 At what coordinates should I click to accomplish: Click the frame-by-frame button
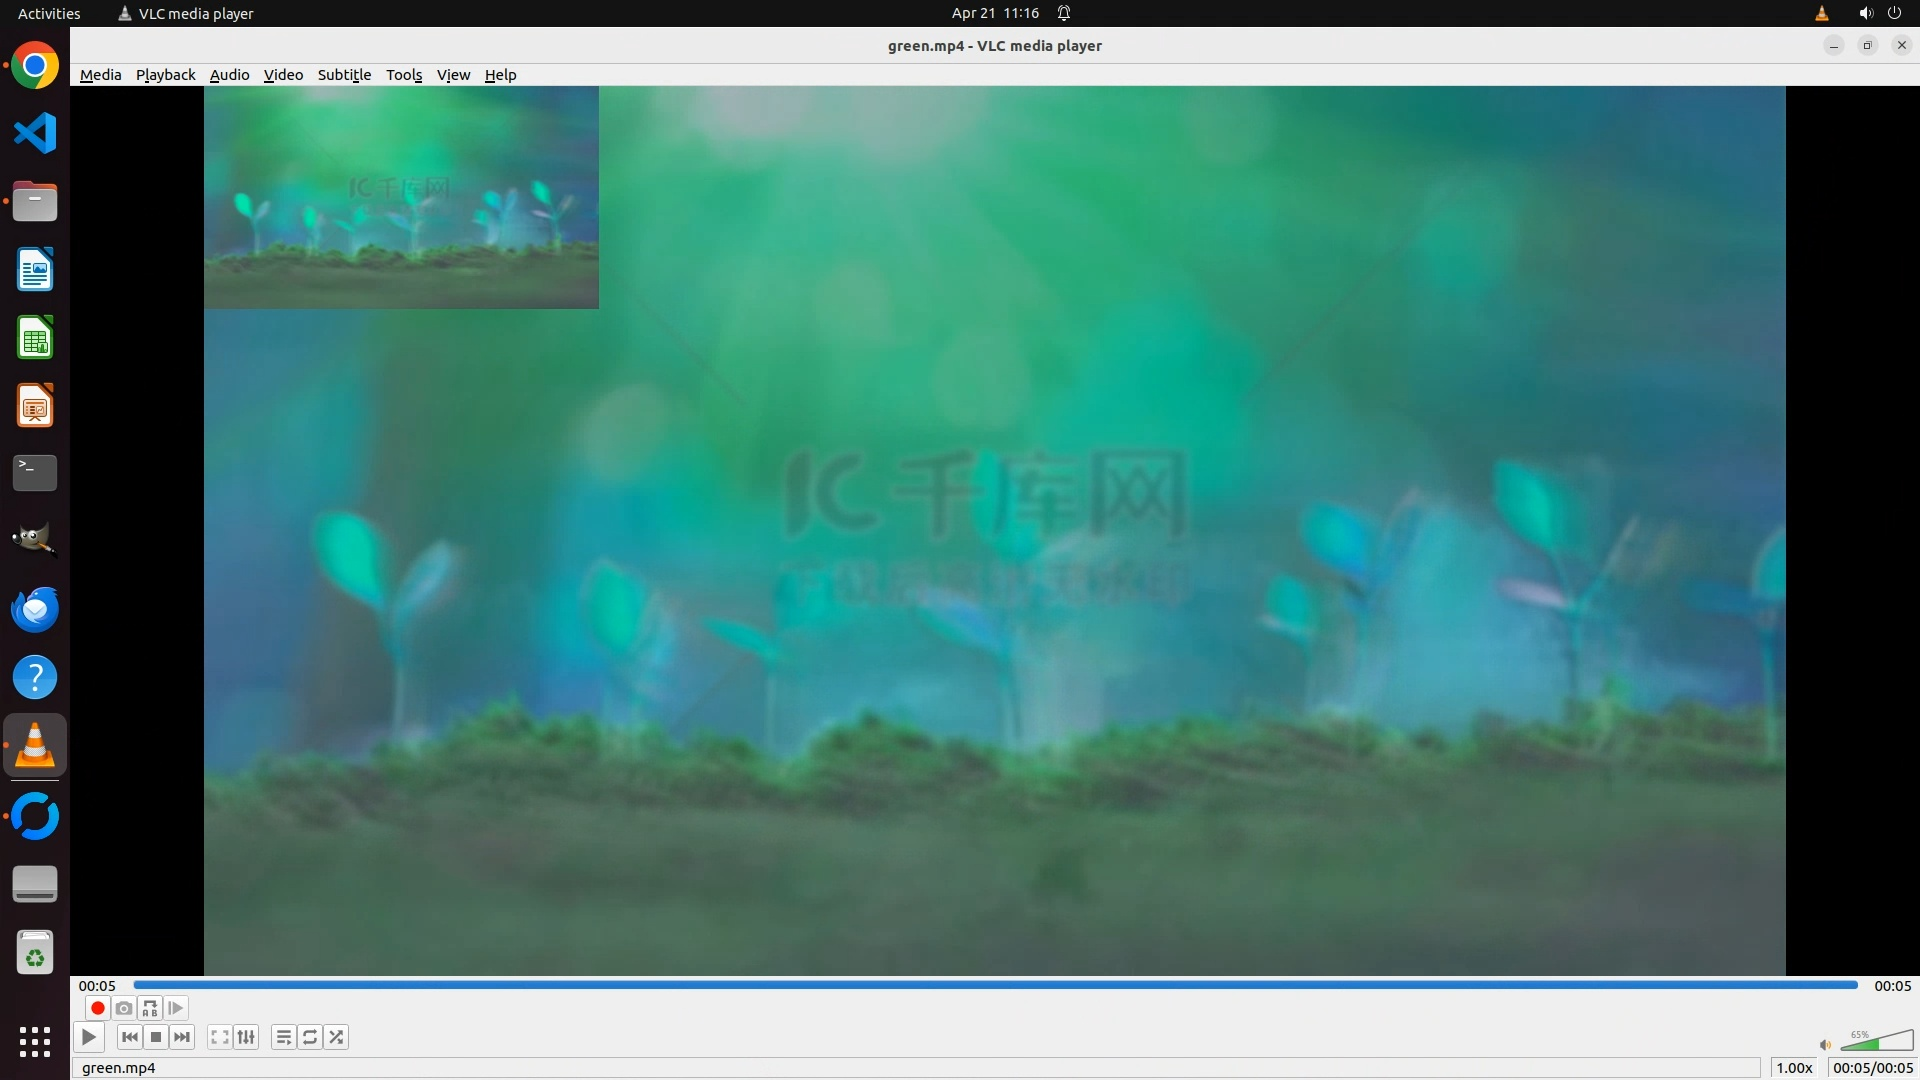176,1008
